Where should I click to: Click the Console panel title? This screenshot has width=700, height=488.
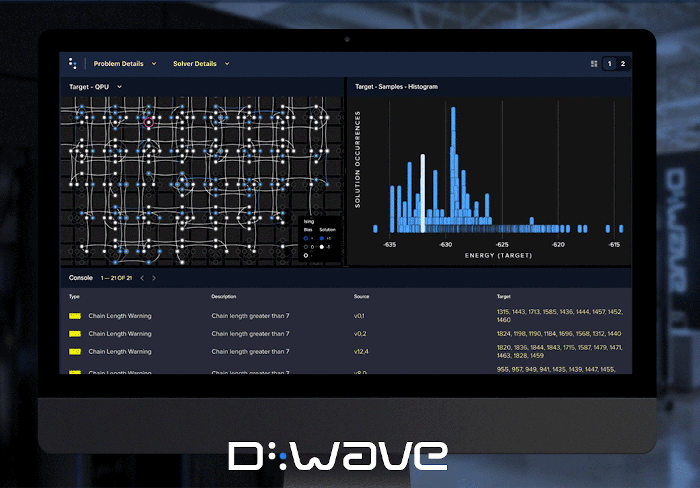pos(81,278)
